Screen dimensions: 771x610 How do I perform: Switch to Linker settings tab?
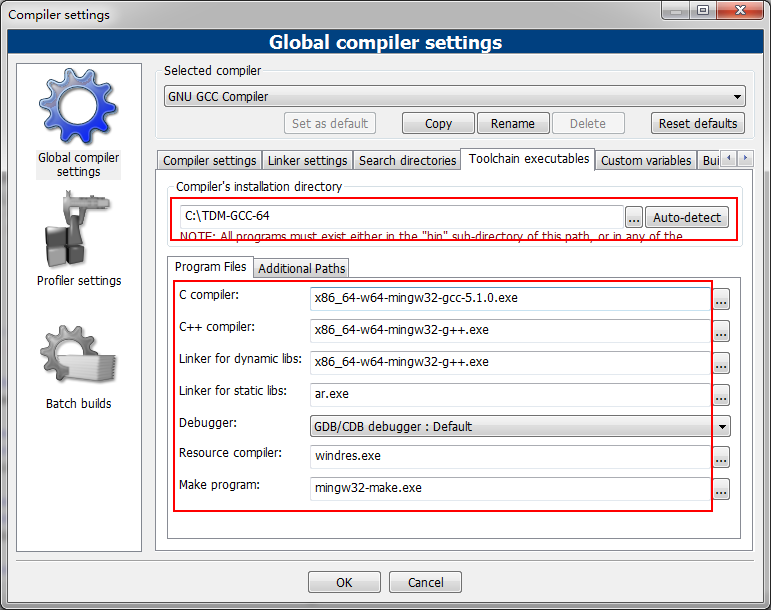pos(307,160)
